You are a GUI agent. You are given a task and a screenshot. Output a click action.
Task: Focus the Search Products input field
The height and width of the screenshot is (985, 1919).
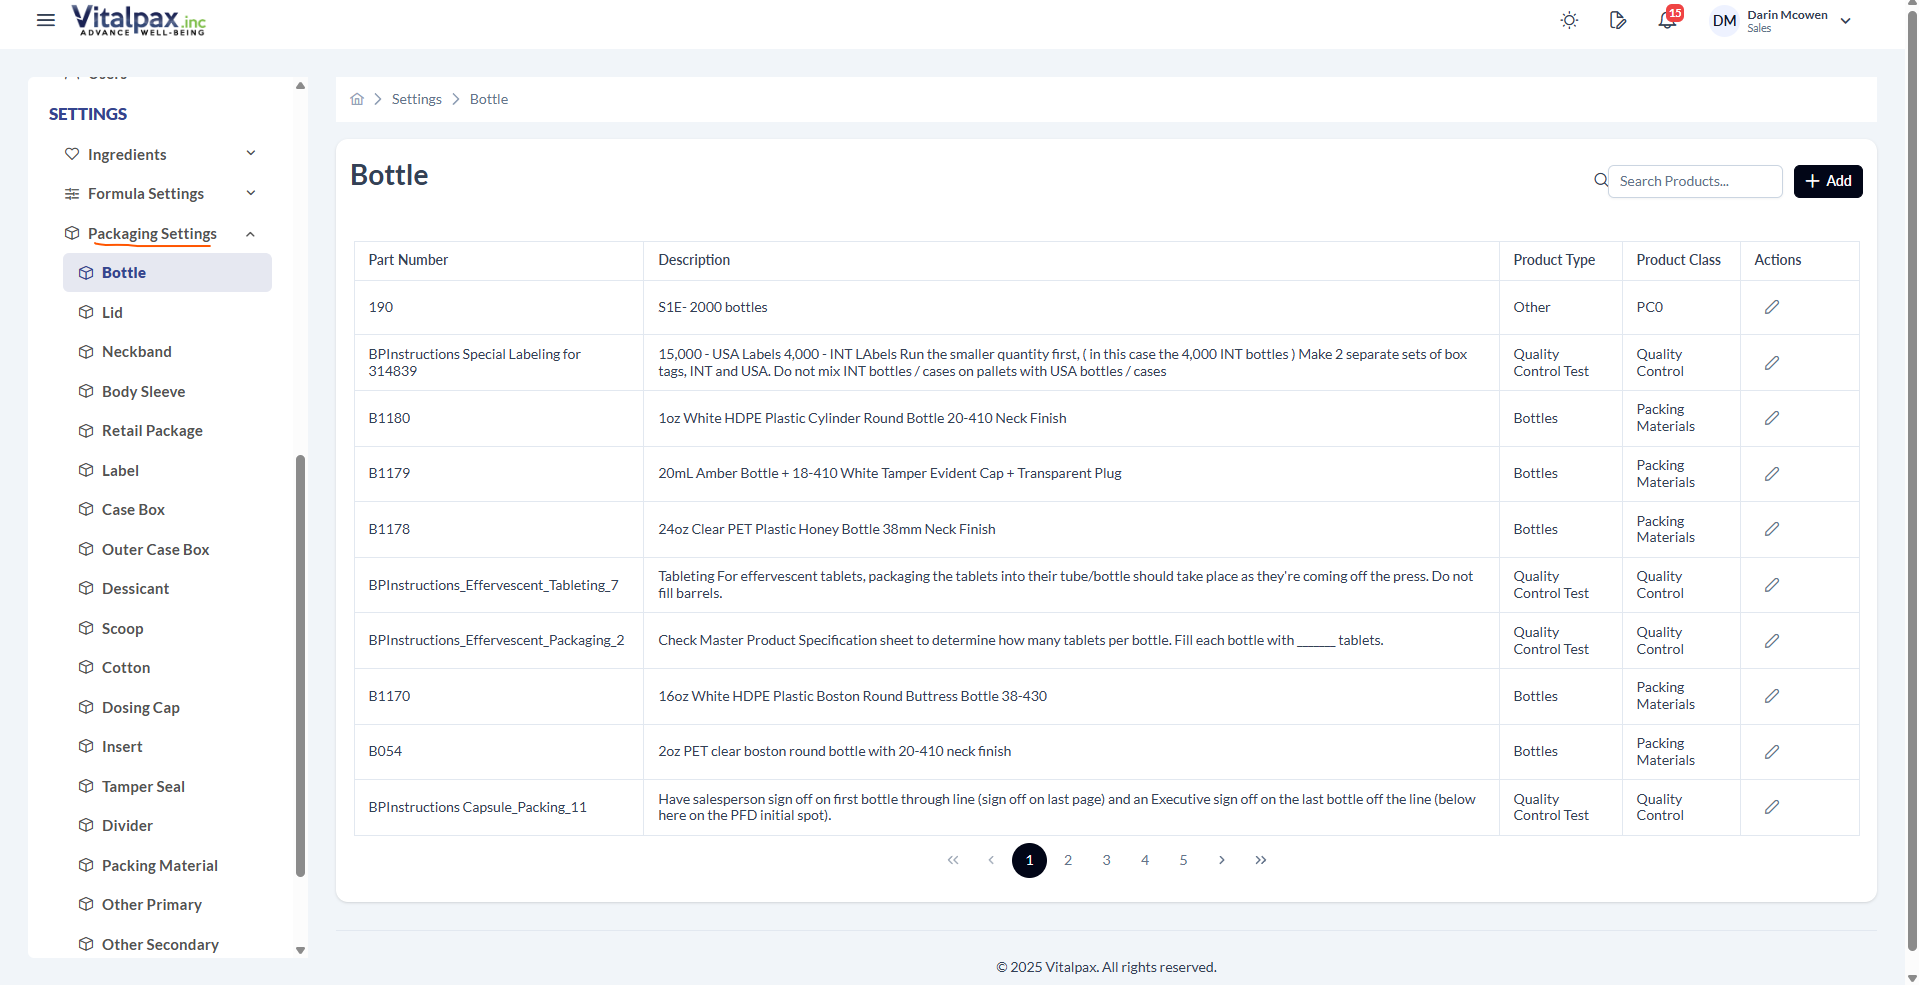[x=1694, y=181]
